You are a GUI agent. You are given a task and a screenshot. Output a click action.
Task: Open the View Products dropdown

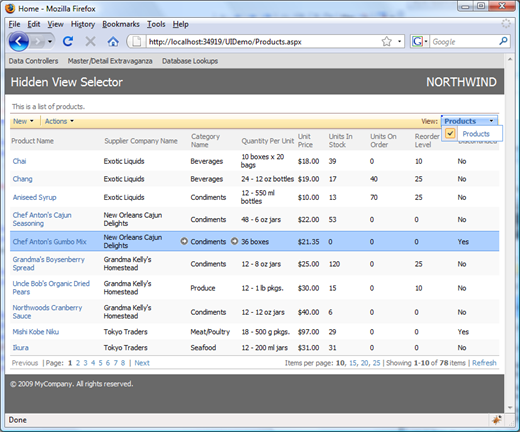(469, 121)
